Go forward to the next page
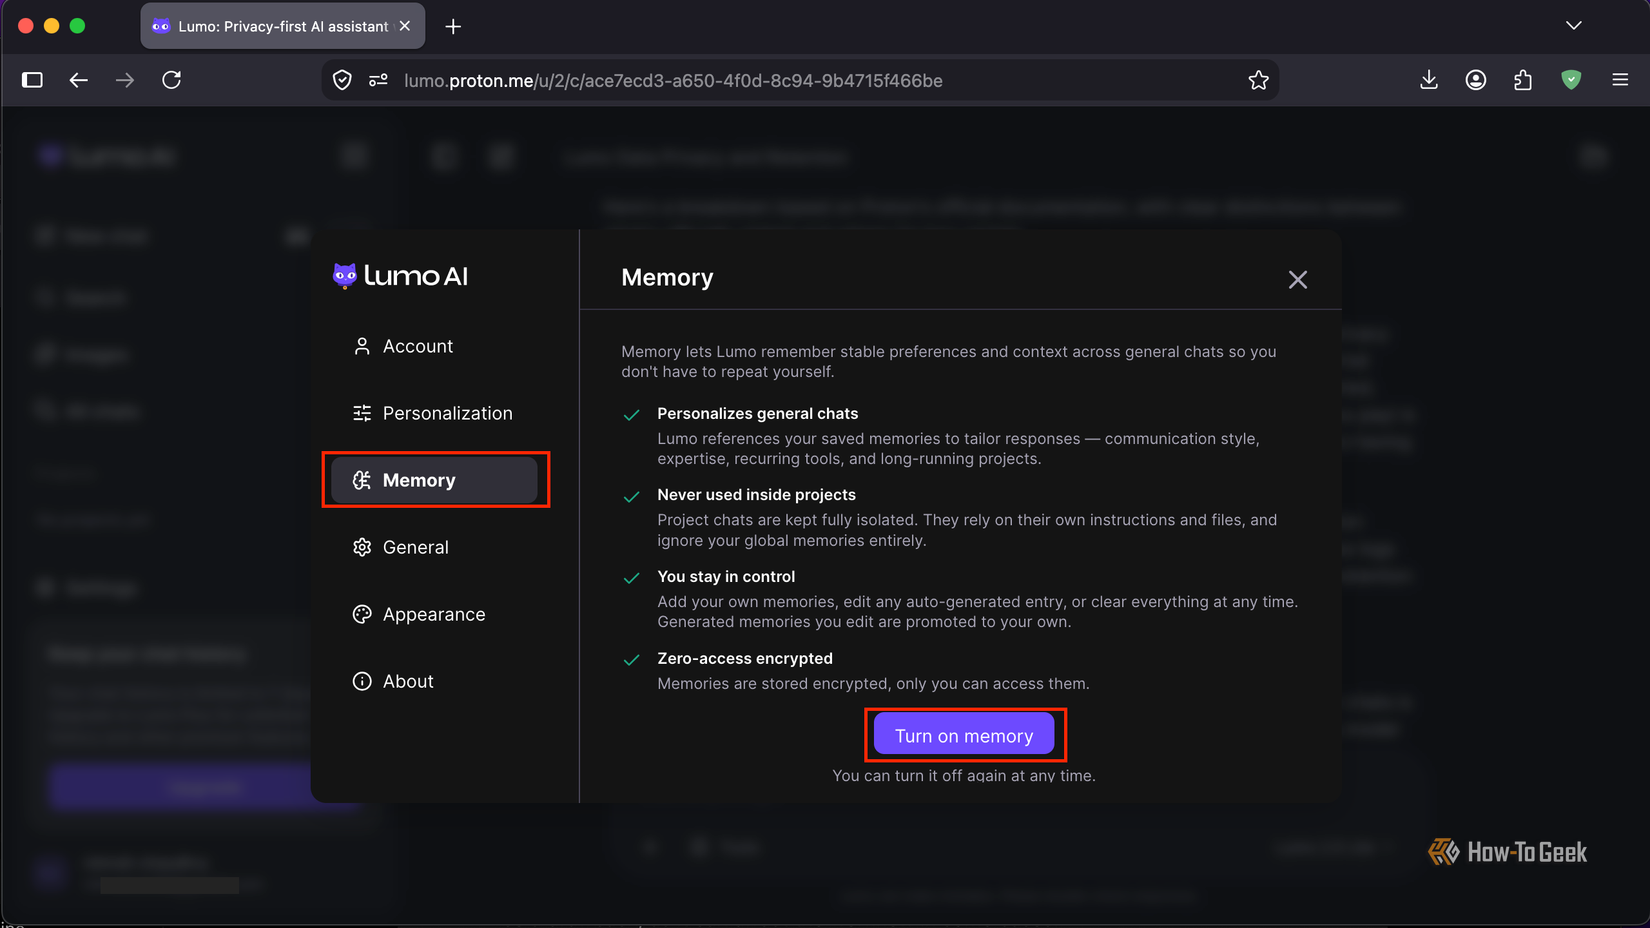This screenshot has height=928, width=1650. pyautogui.click(x=125, y=80)
